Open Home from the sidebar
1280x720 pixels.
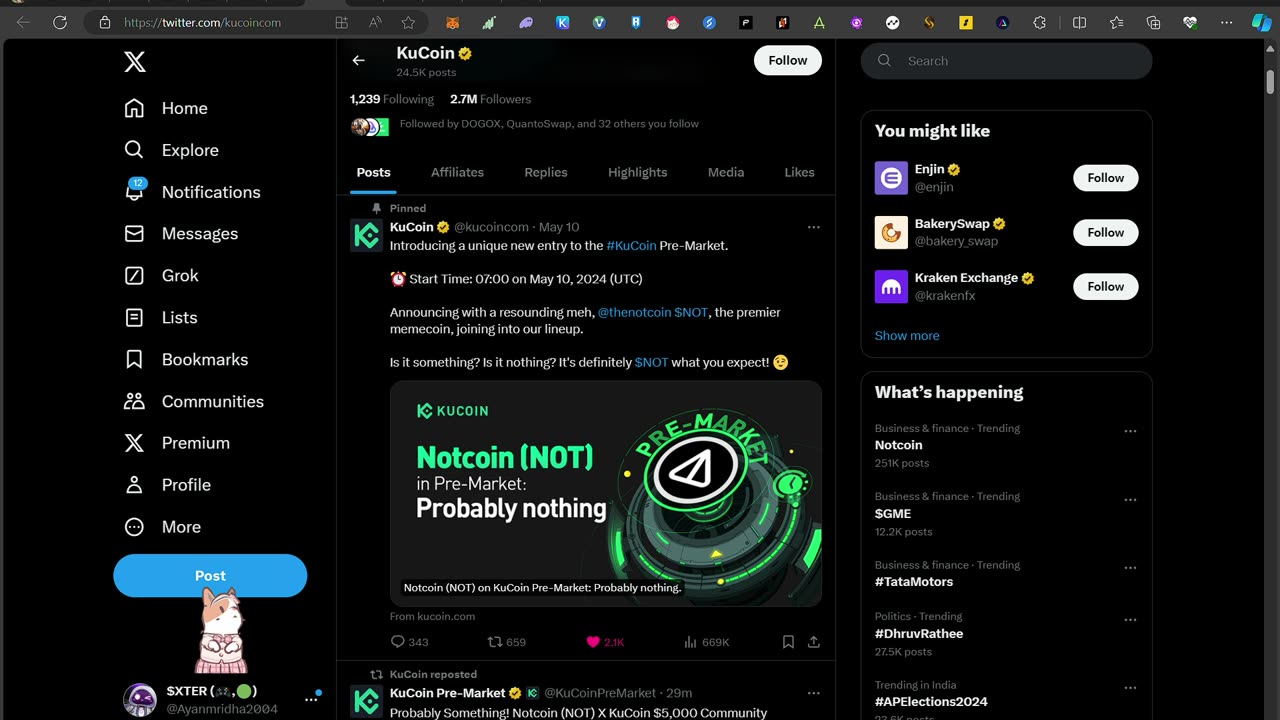tap(166, 108)
